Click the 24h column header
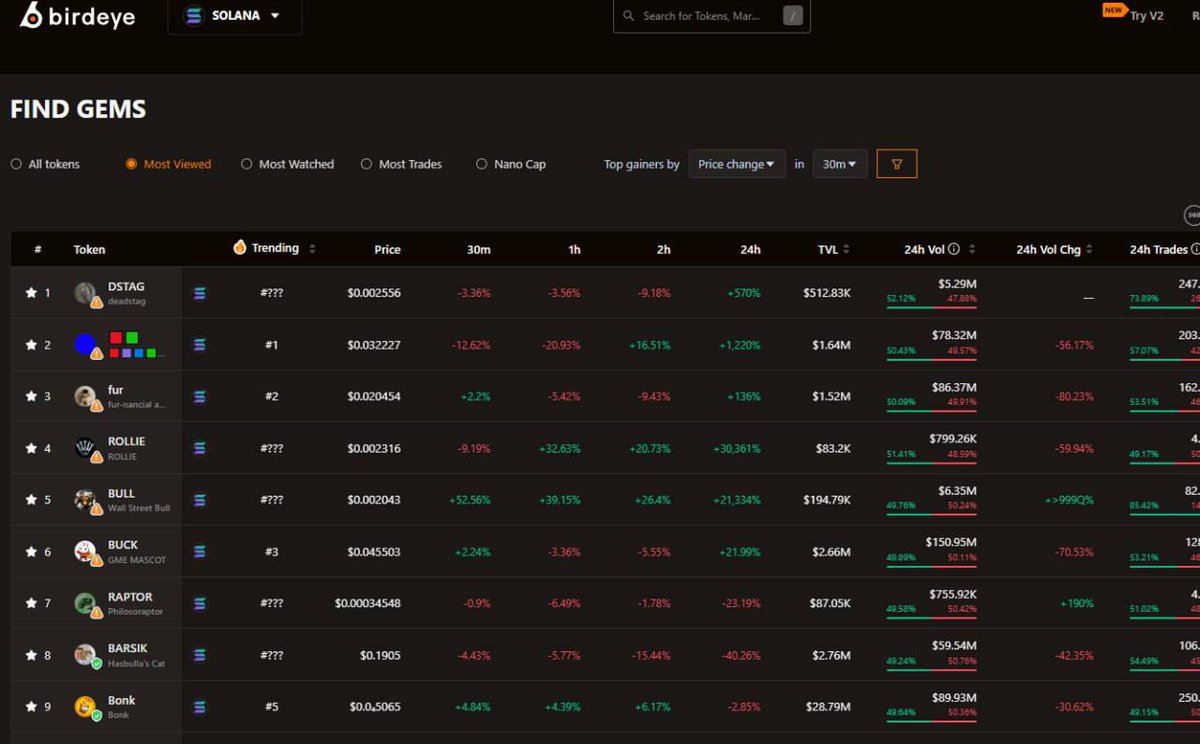The width and height of the screenshot is (1200, 744). point(750,249)
